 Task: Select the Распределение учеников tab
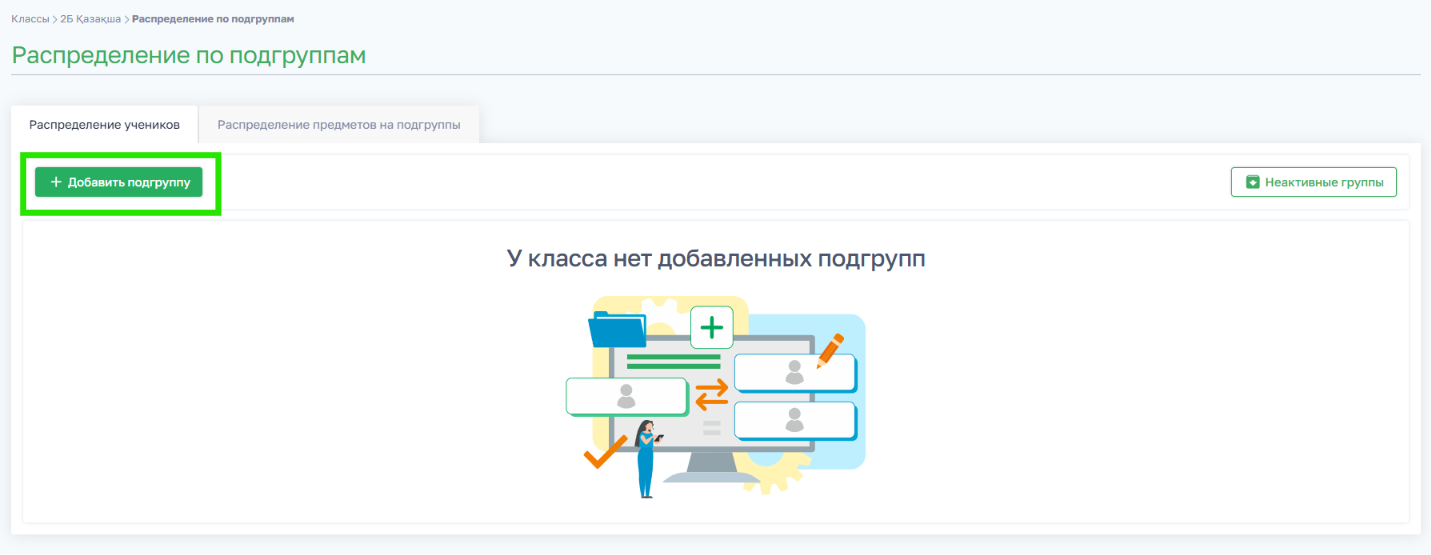[104, 125]
